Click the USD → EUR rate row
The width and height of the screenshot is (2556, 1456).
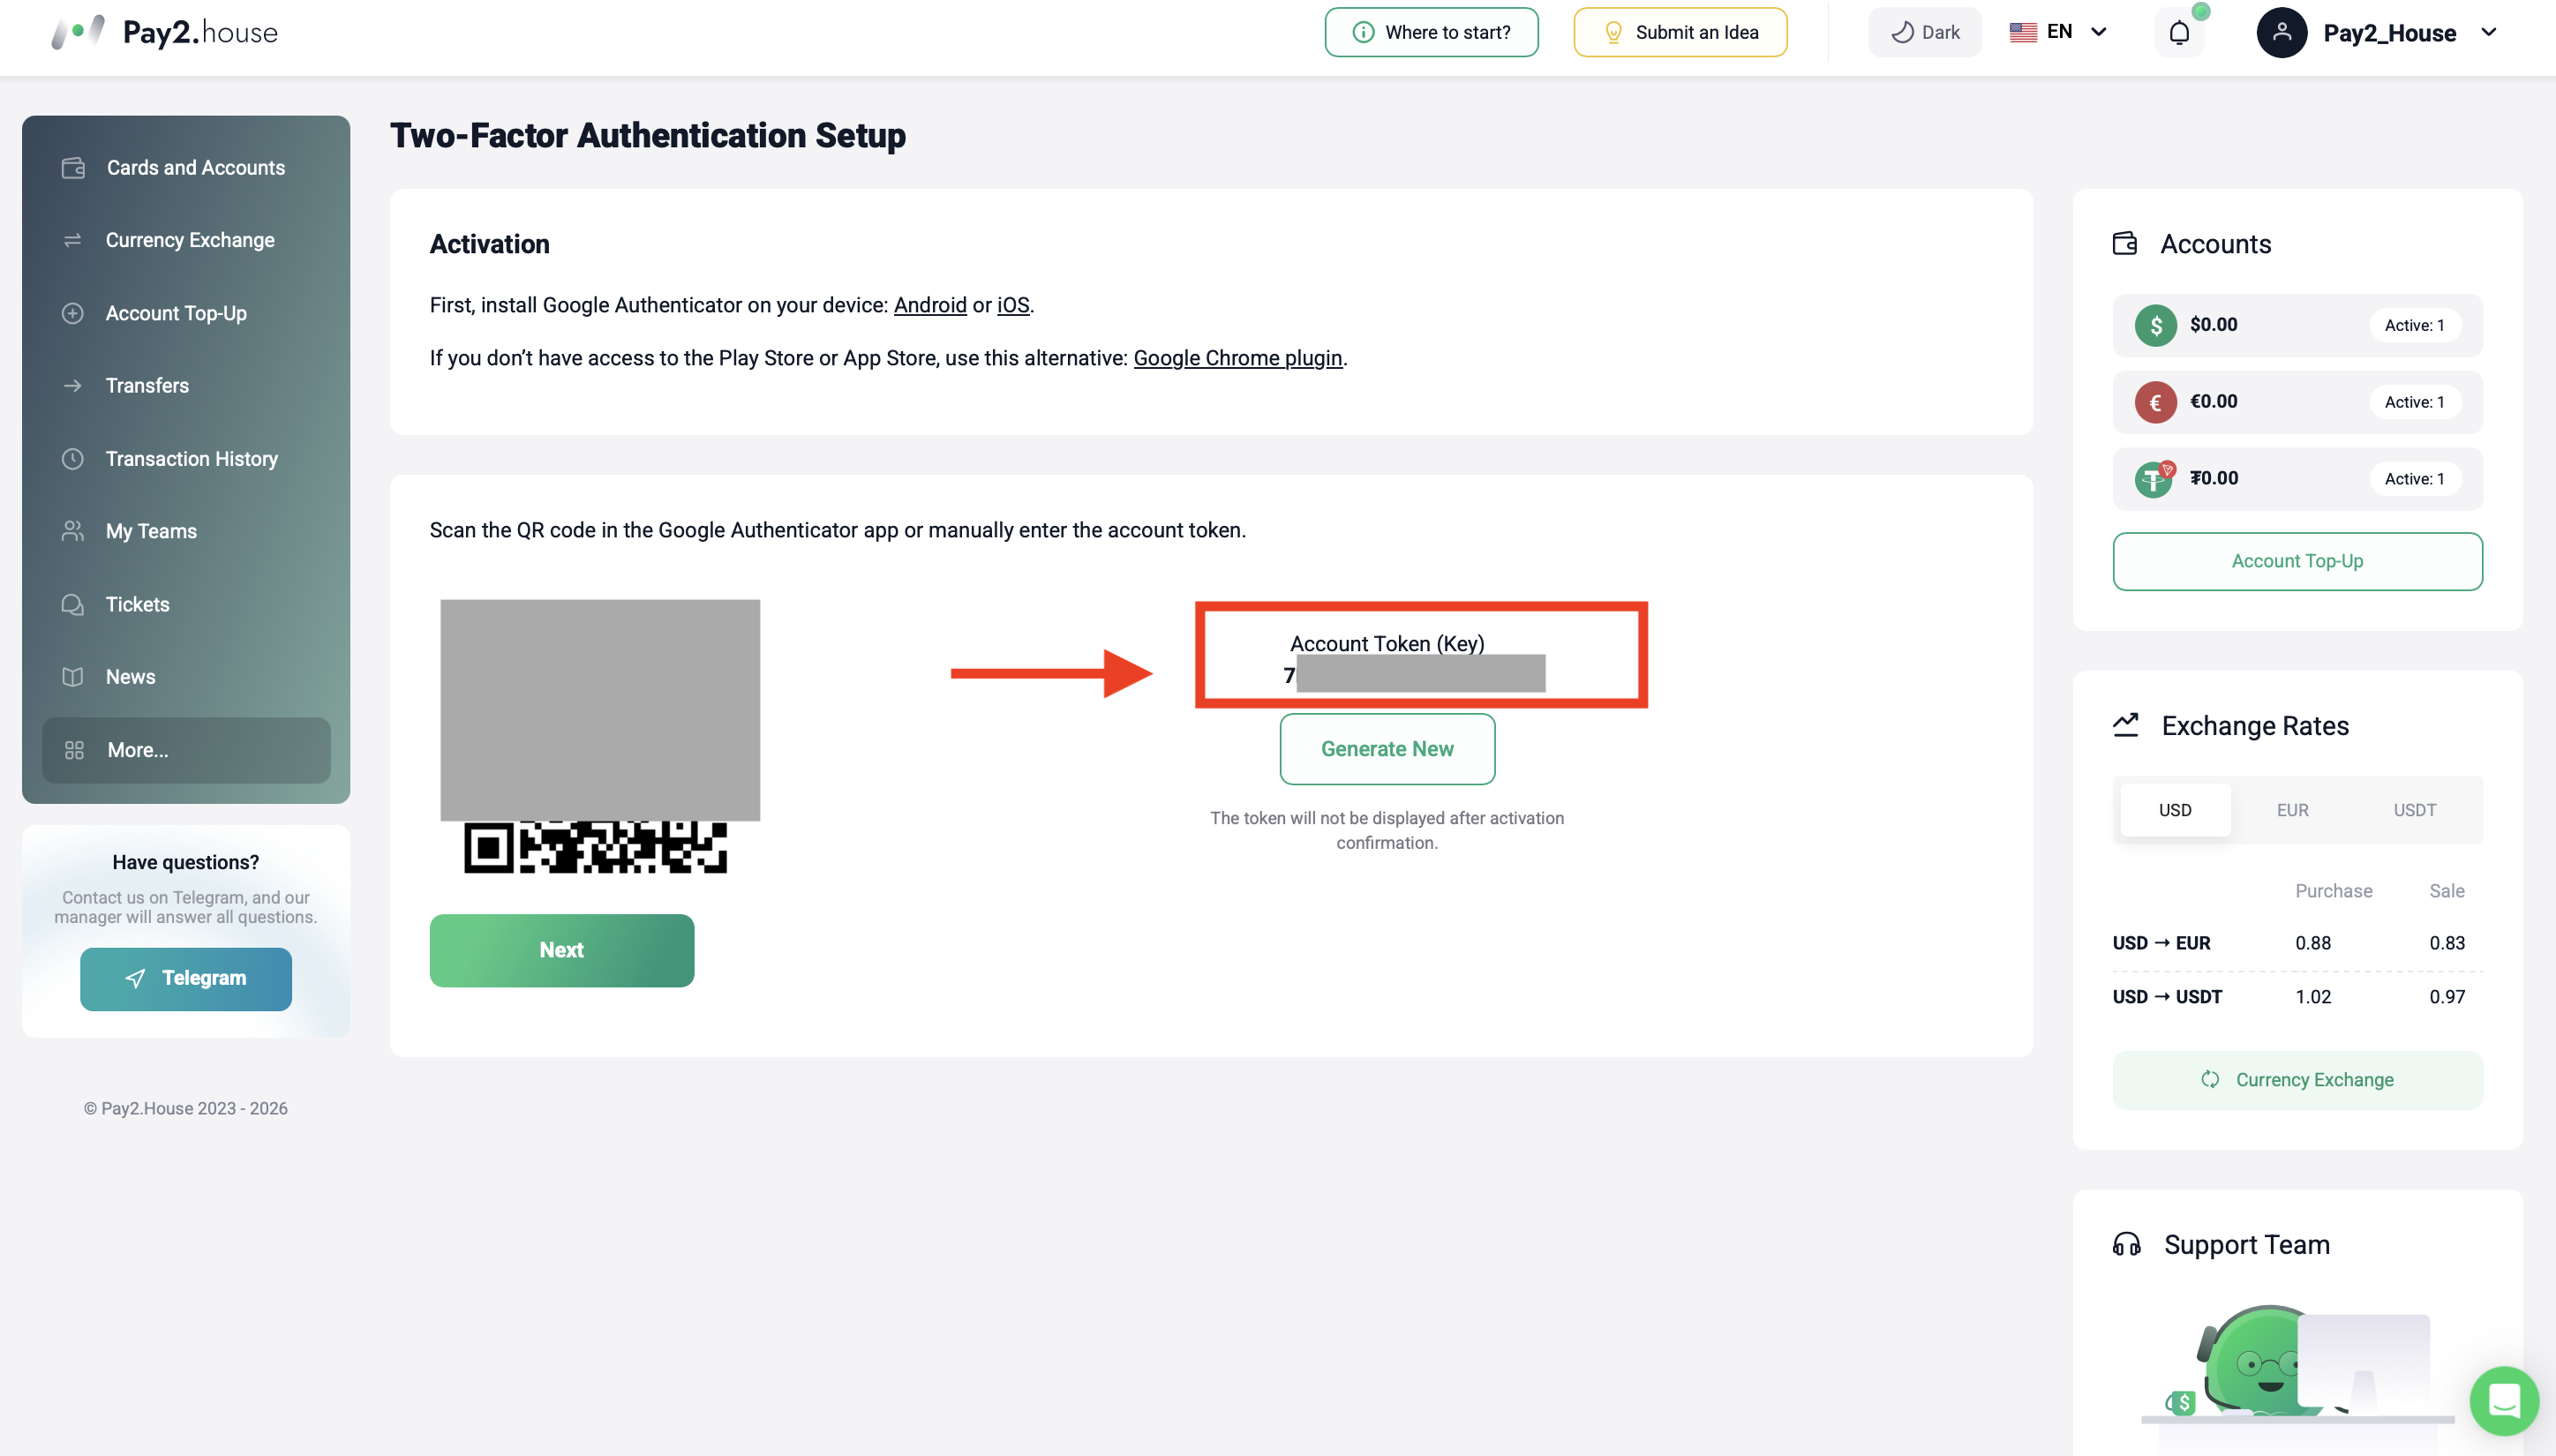2297,943
